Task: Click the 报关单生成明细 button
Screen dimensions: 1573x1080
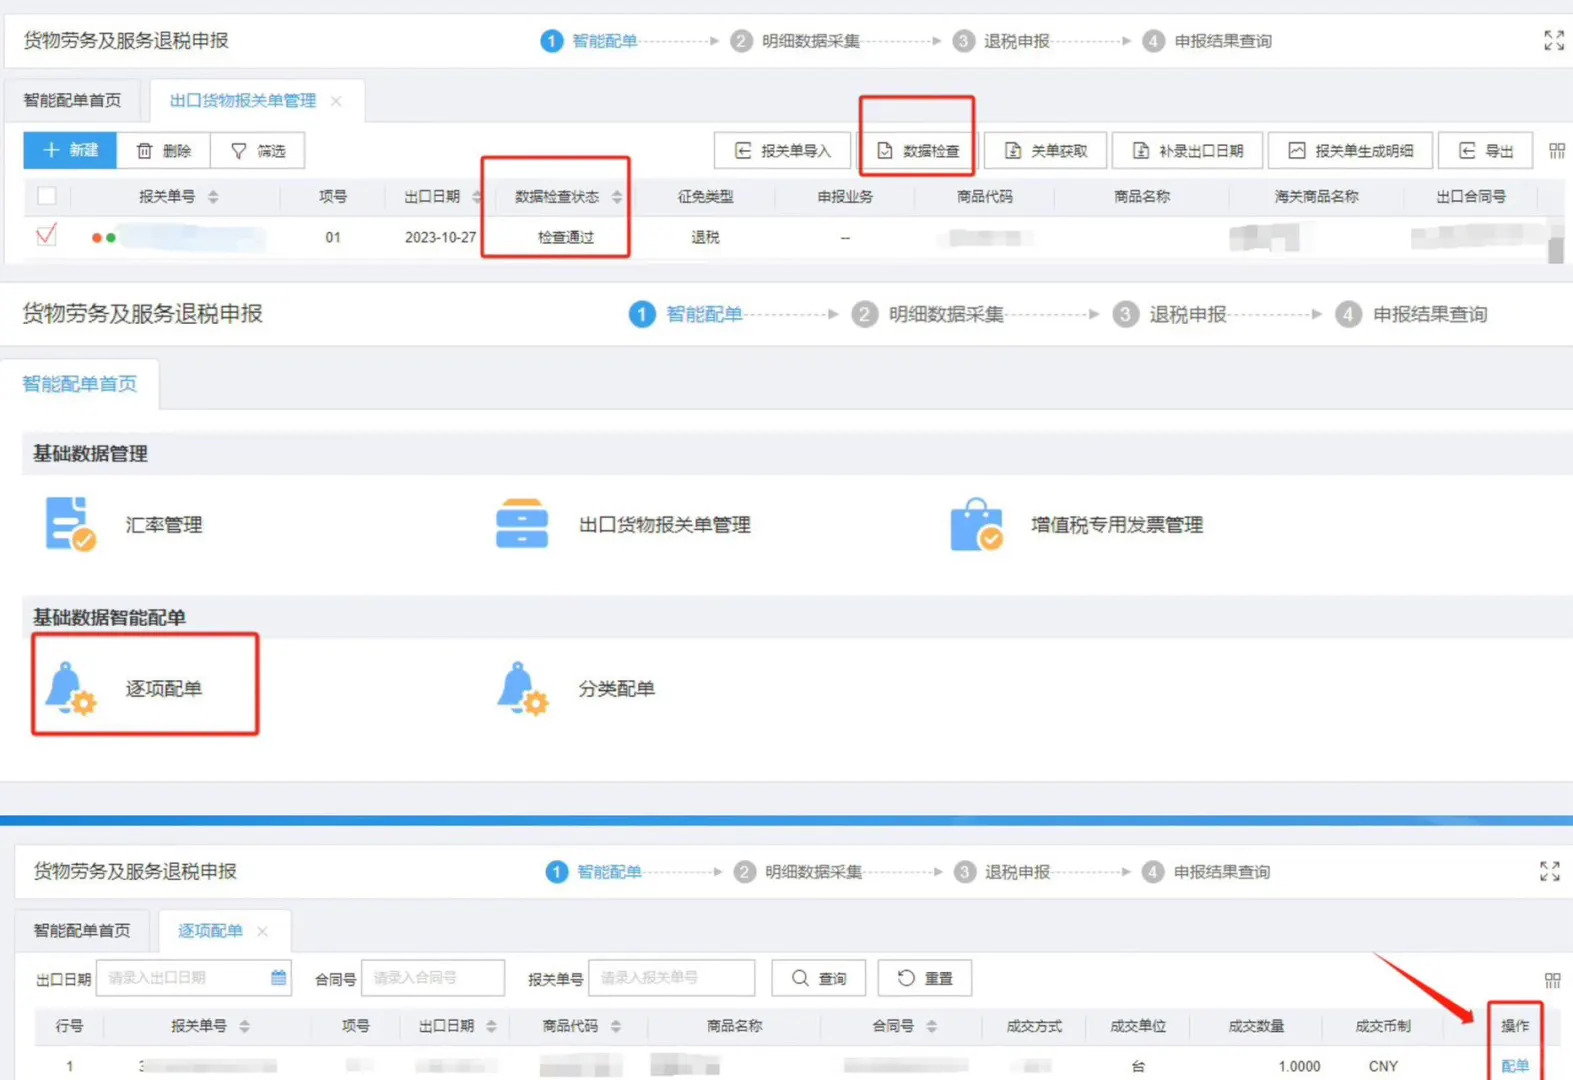Action: point(1350,150)
